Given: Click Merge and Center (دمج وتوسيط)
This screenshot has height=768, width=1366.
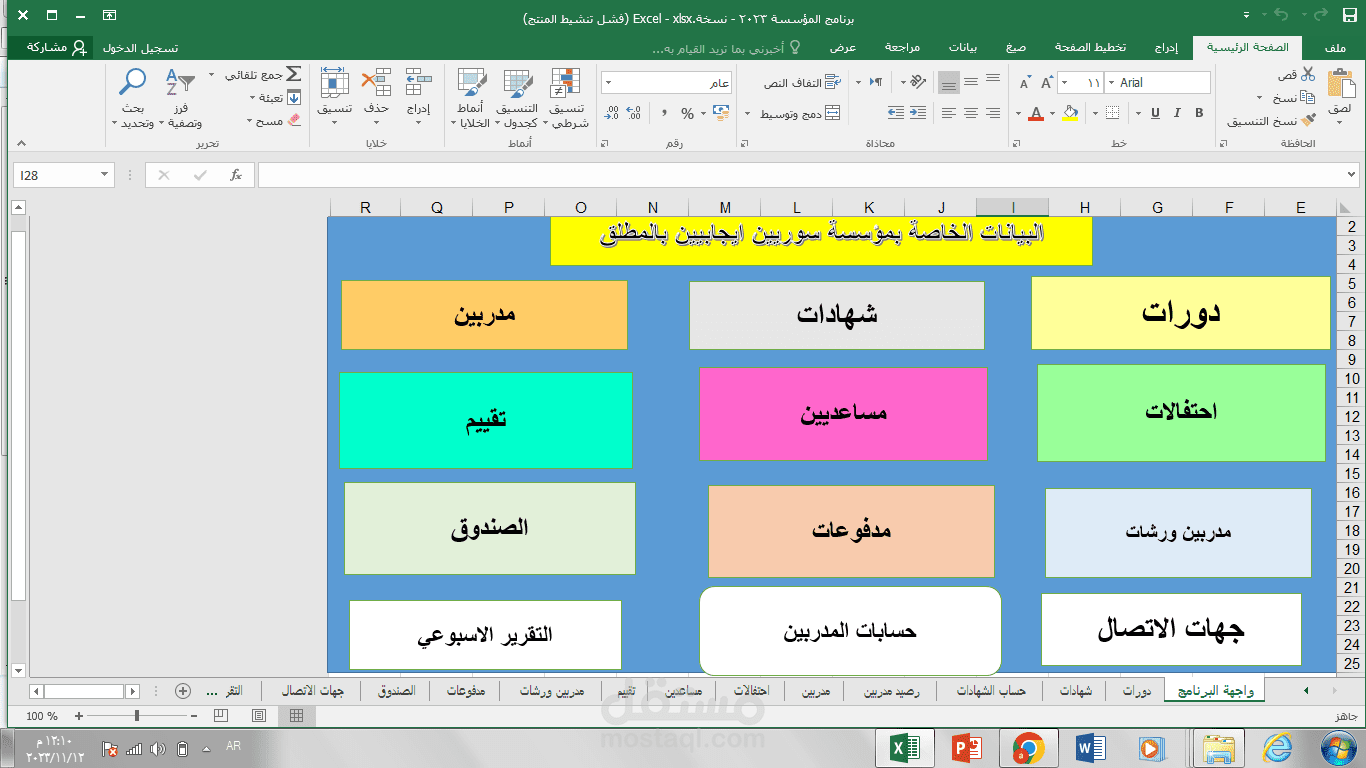Looking at the screenshot, I should tap(800, 114).
